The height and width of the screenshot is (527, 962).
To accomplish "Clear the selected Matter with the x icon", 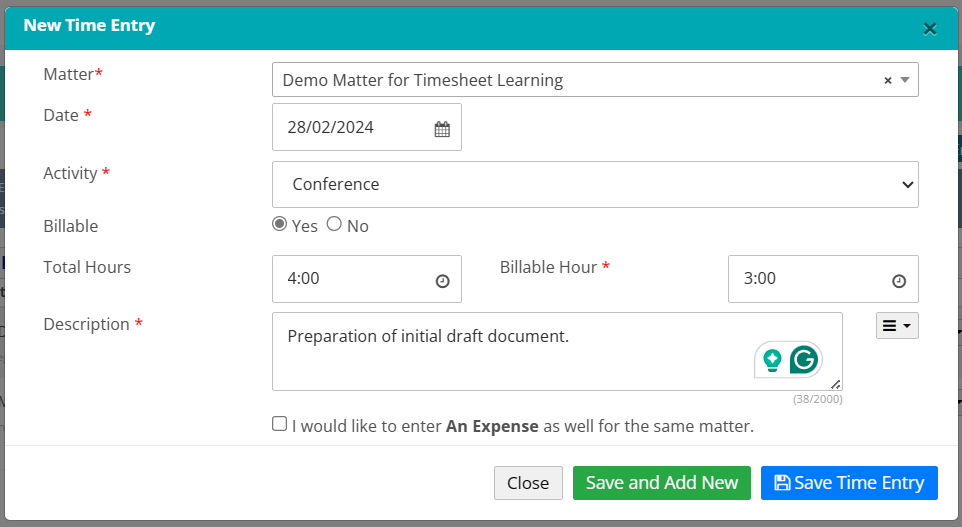I will (887, 81).
